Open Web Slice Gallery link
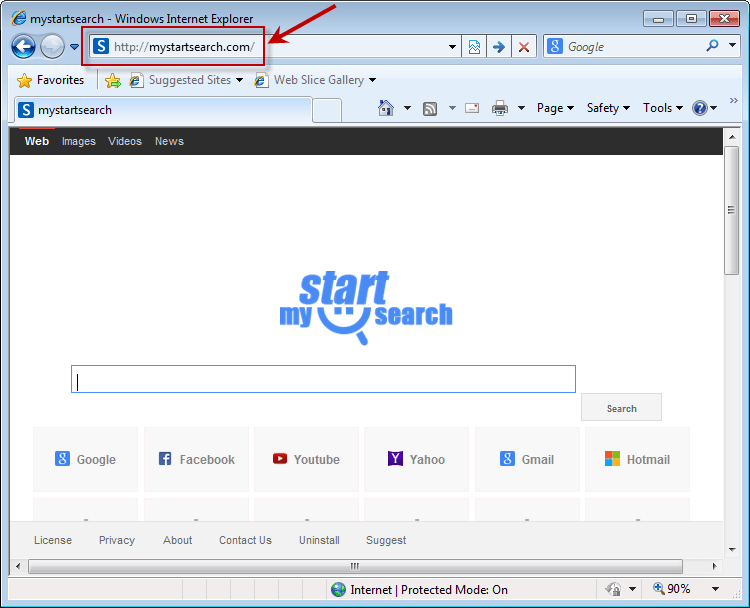This screenshot has height=608, width=750. [x=315, y=80]
